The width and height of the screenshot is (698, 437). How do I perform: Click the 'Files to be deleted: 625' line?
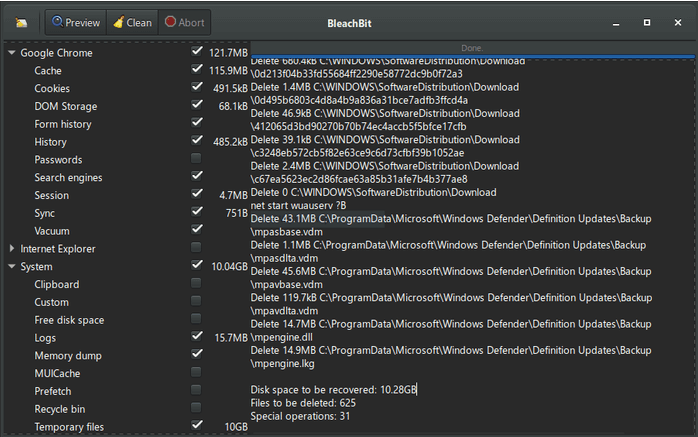click(x=303, y=403)
